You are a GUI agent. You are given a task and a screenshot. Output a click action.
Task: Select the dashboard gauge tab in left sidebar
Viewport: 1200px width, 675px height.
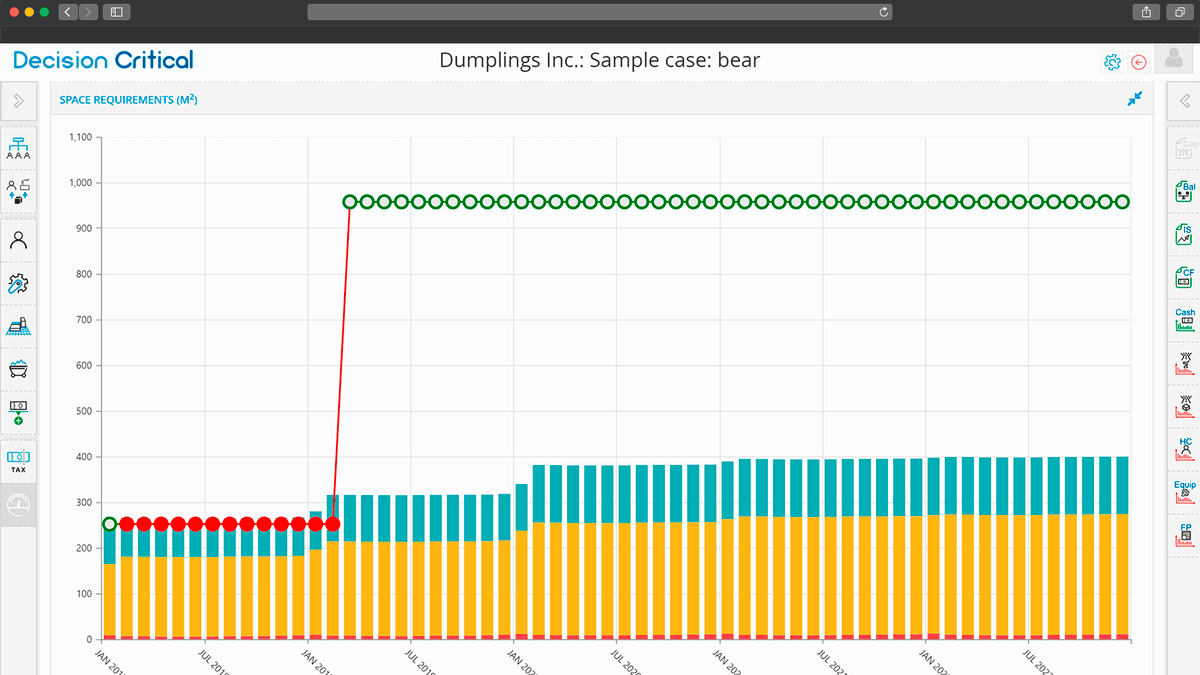pyautogui.click(x=18, y=504)
